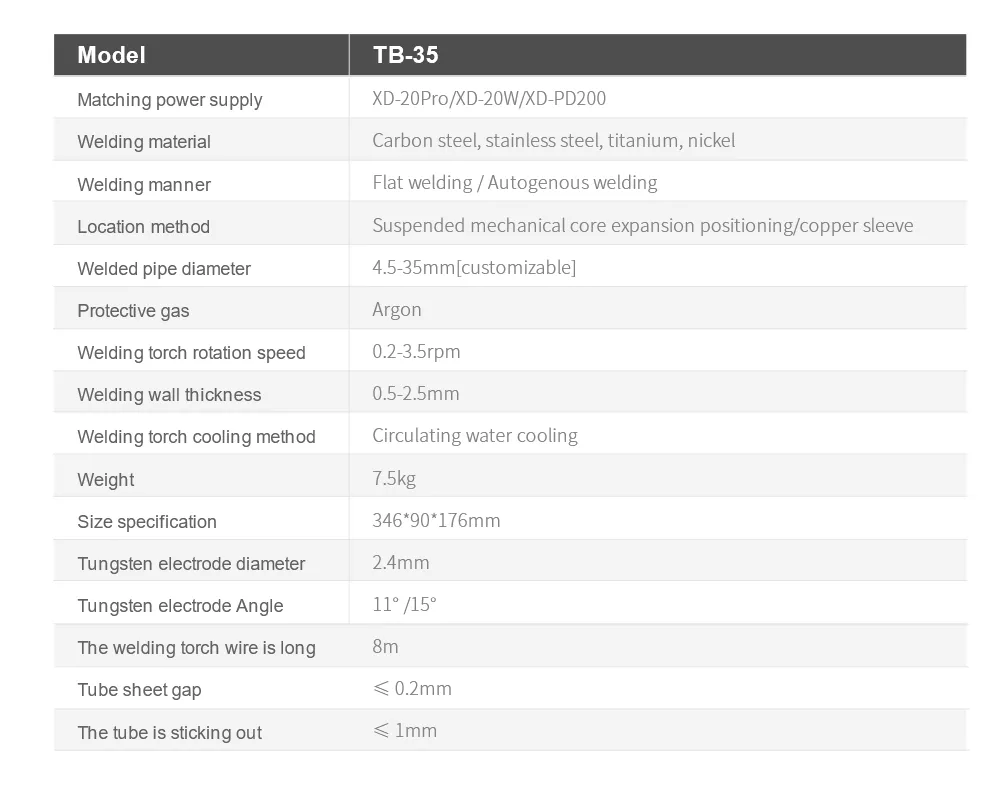Viewport: 1000px width, 792px height.
Task: Click the Welding wall thickness label
Action: 169,395
